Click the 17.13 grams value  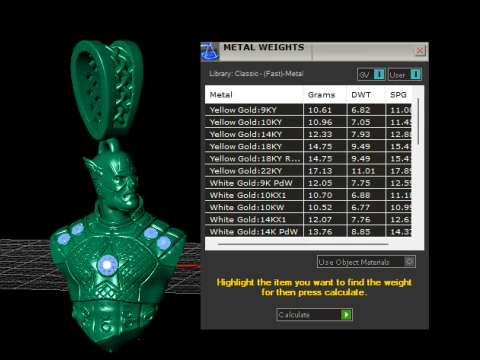[320, 171]
